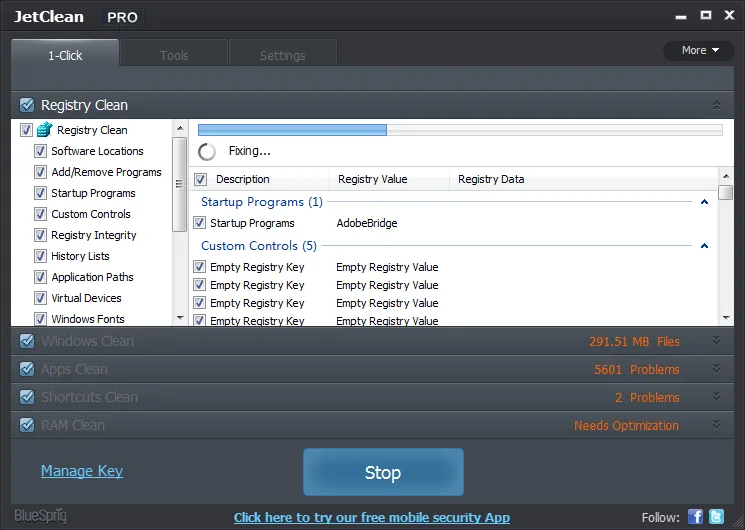Collapse Registry Clean section double-chevron

(x=716, y=105)
